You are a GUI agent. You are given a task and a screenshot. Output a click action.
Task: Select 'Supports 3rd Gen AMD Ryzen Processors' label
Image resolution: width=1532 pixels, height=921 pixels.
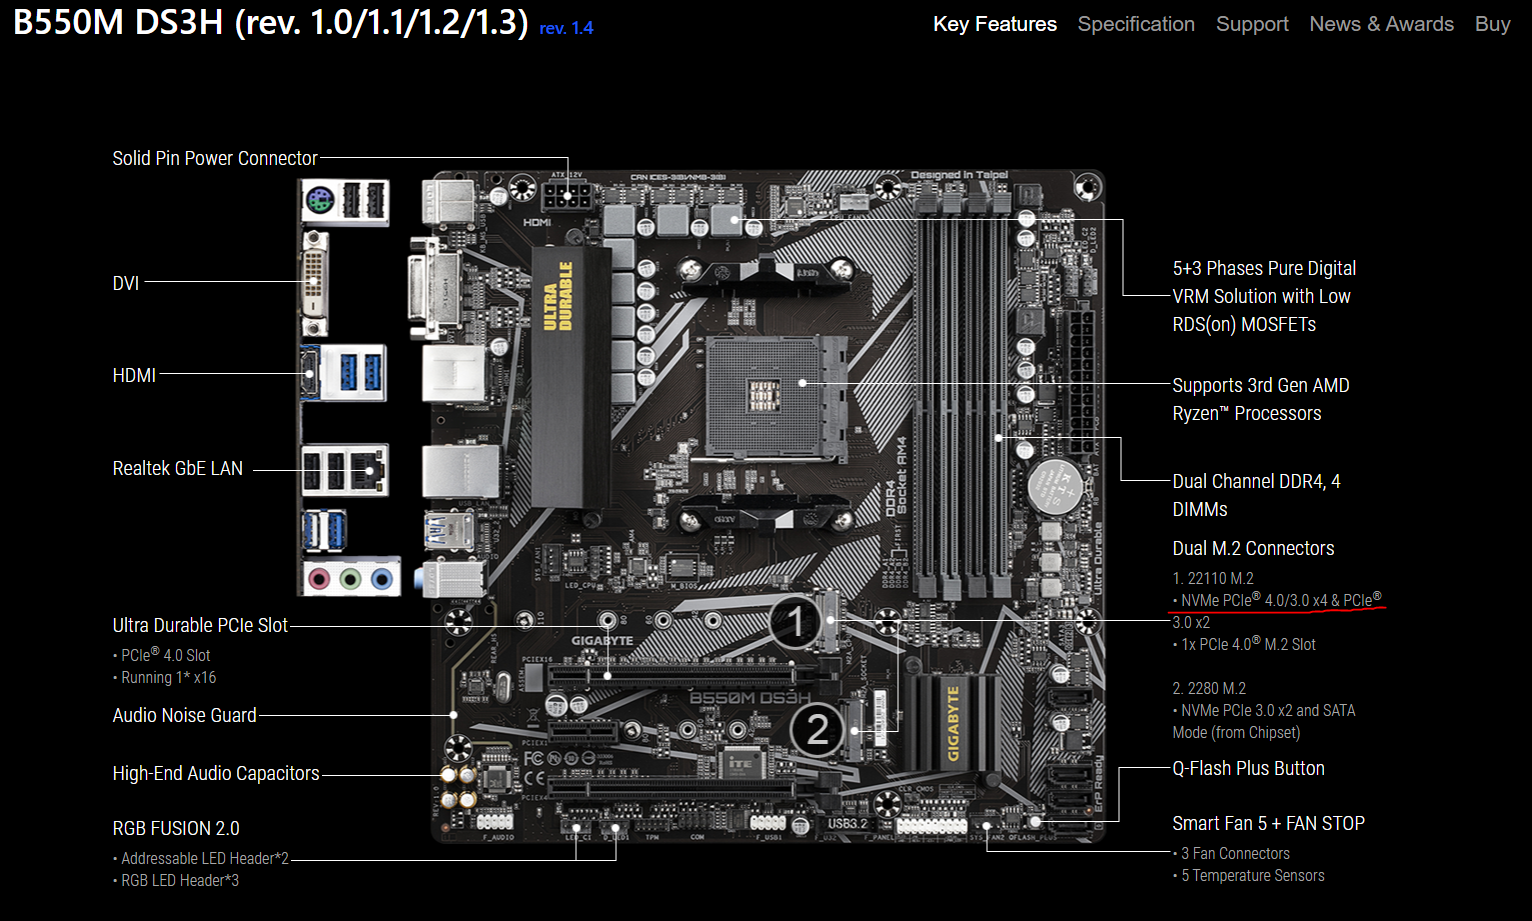pyautogui.click(x=1261, y=399)
